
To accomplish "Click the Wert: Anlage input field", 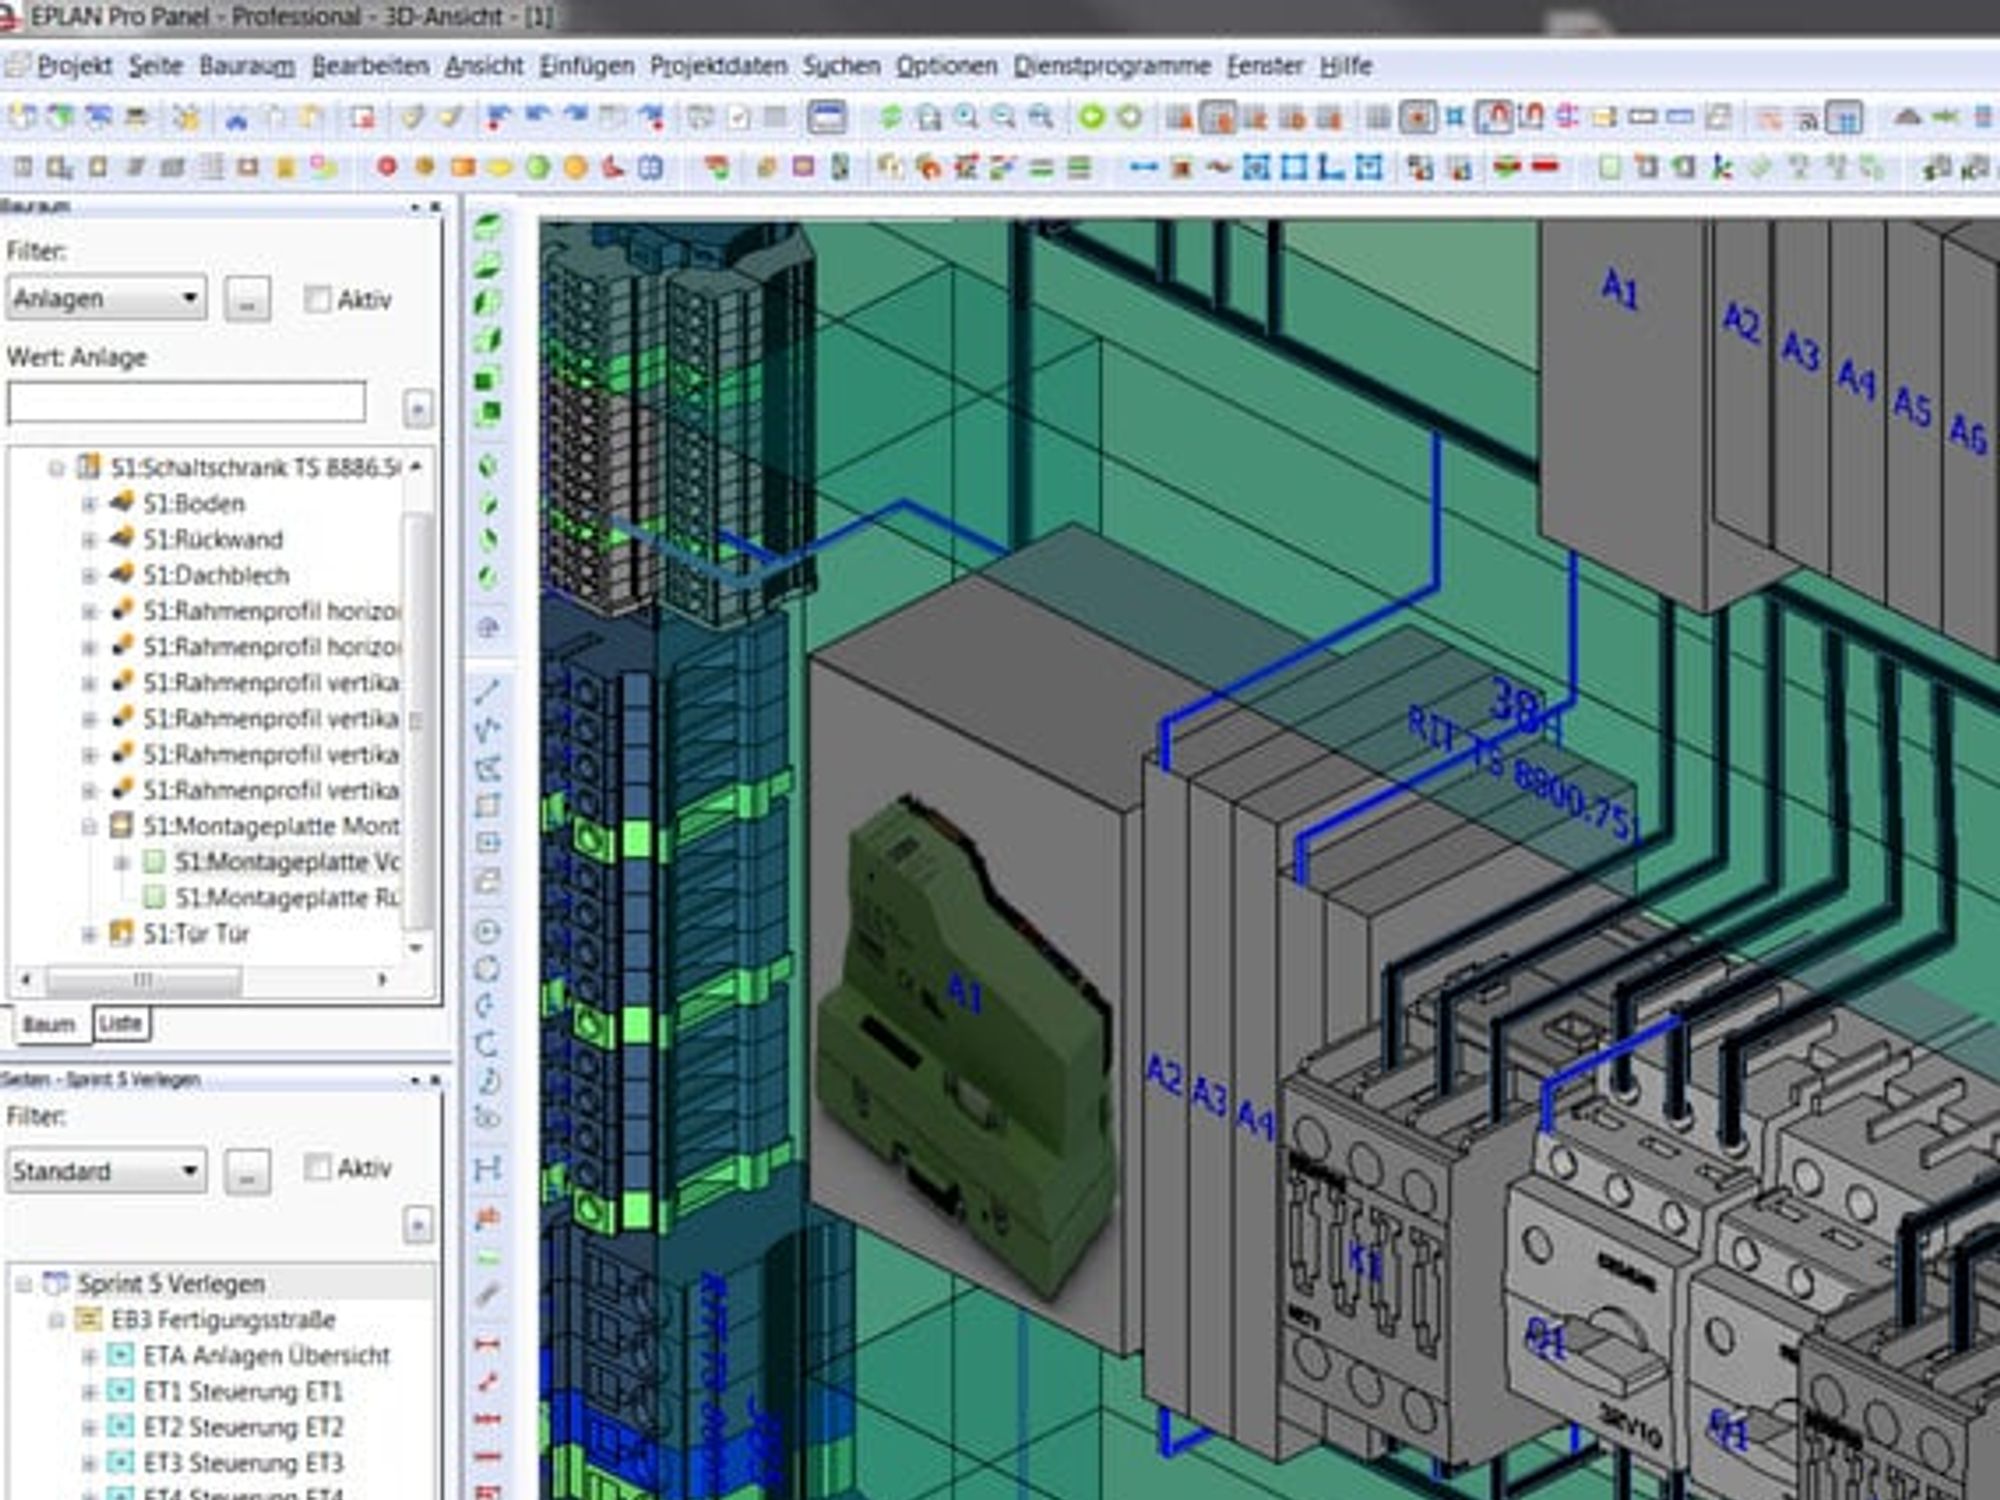I will [186, 403].
